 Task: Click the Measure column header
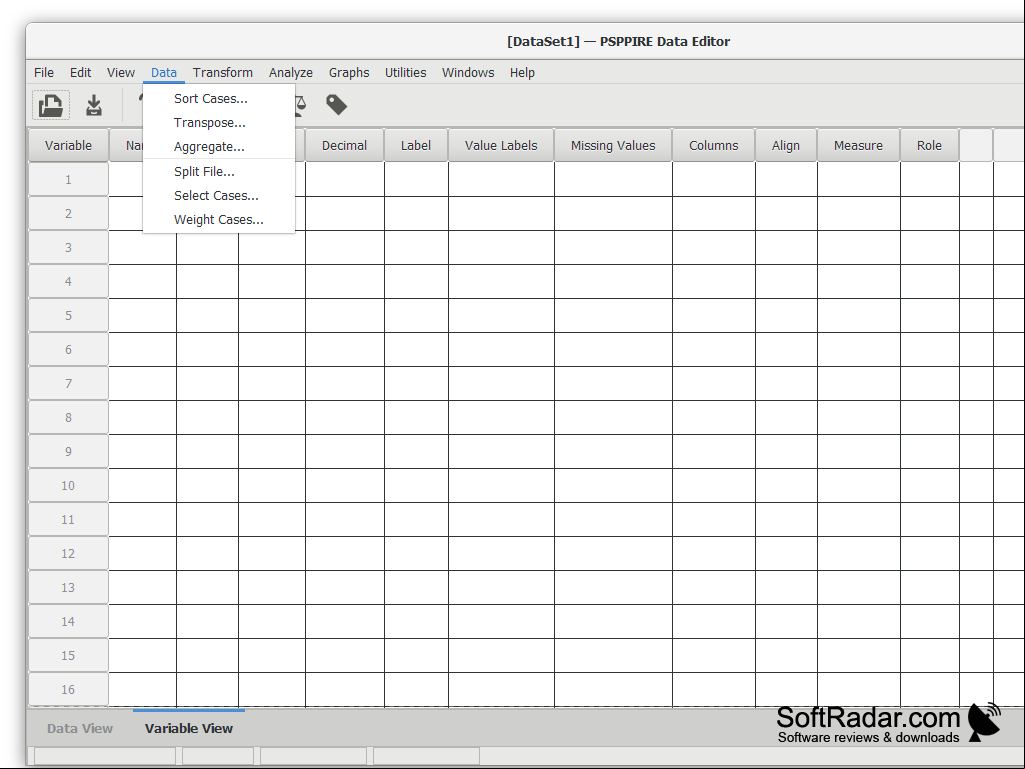click(x=858, y=145)
